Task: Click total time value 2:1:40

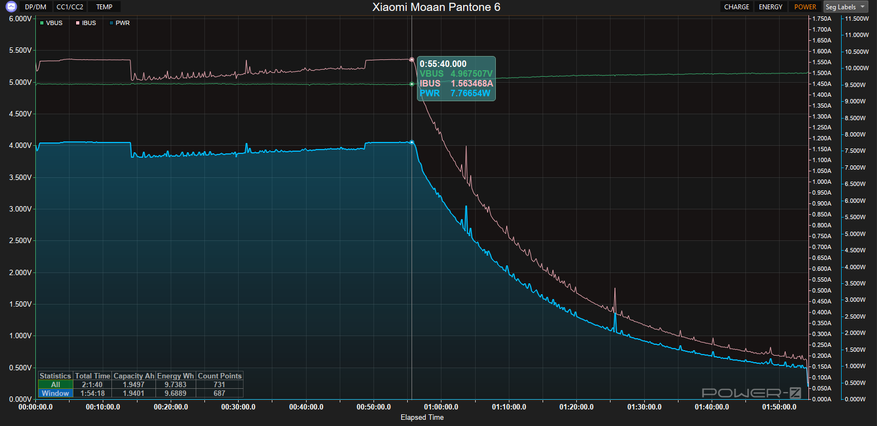Action: coord(92,385)
